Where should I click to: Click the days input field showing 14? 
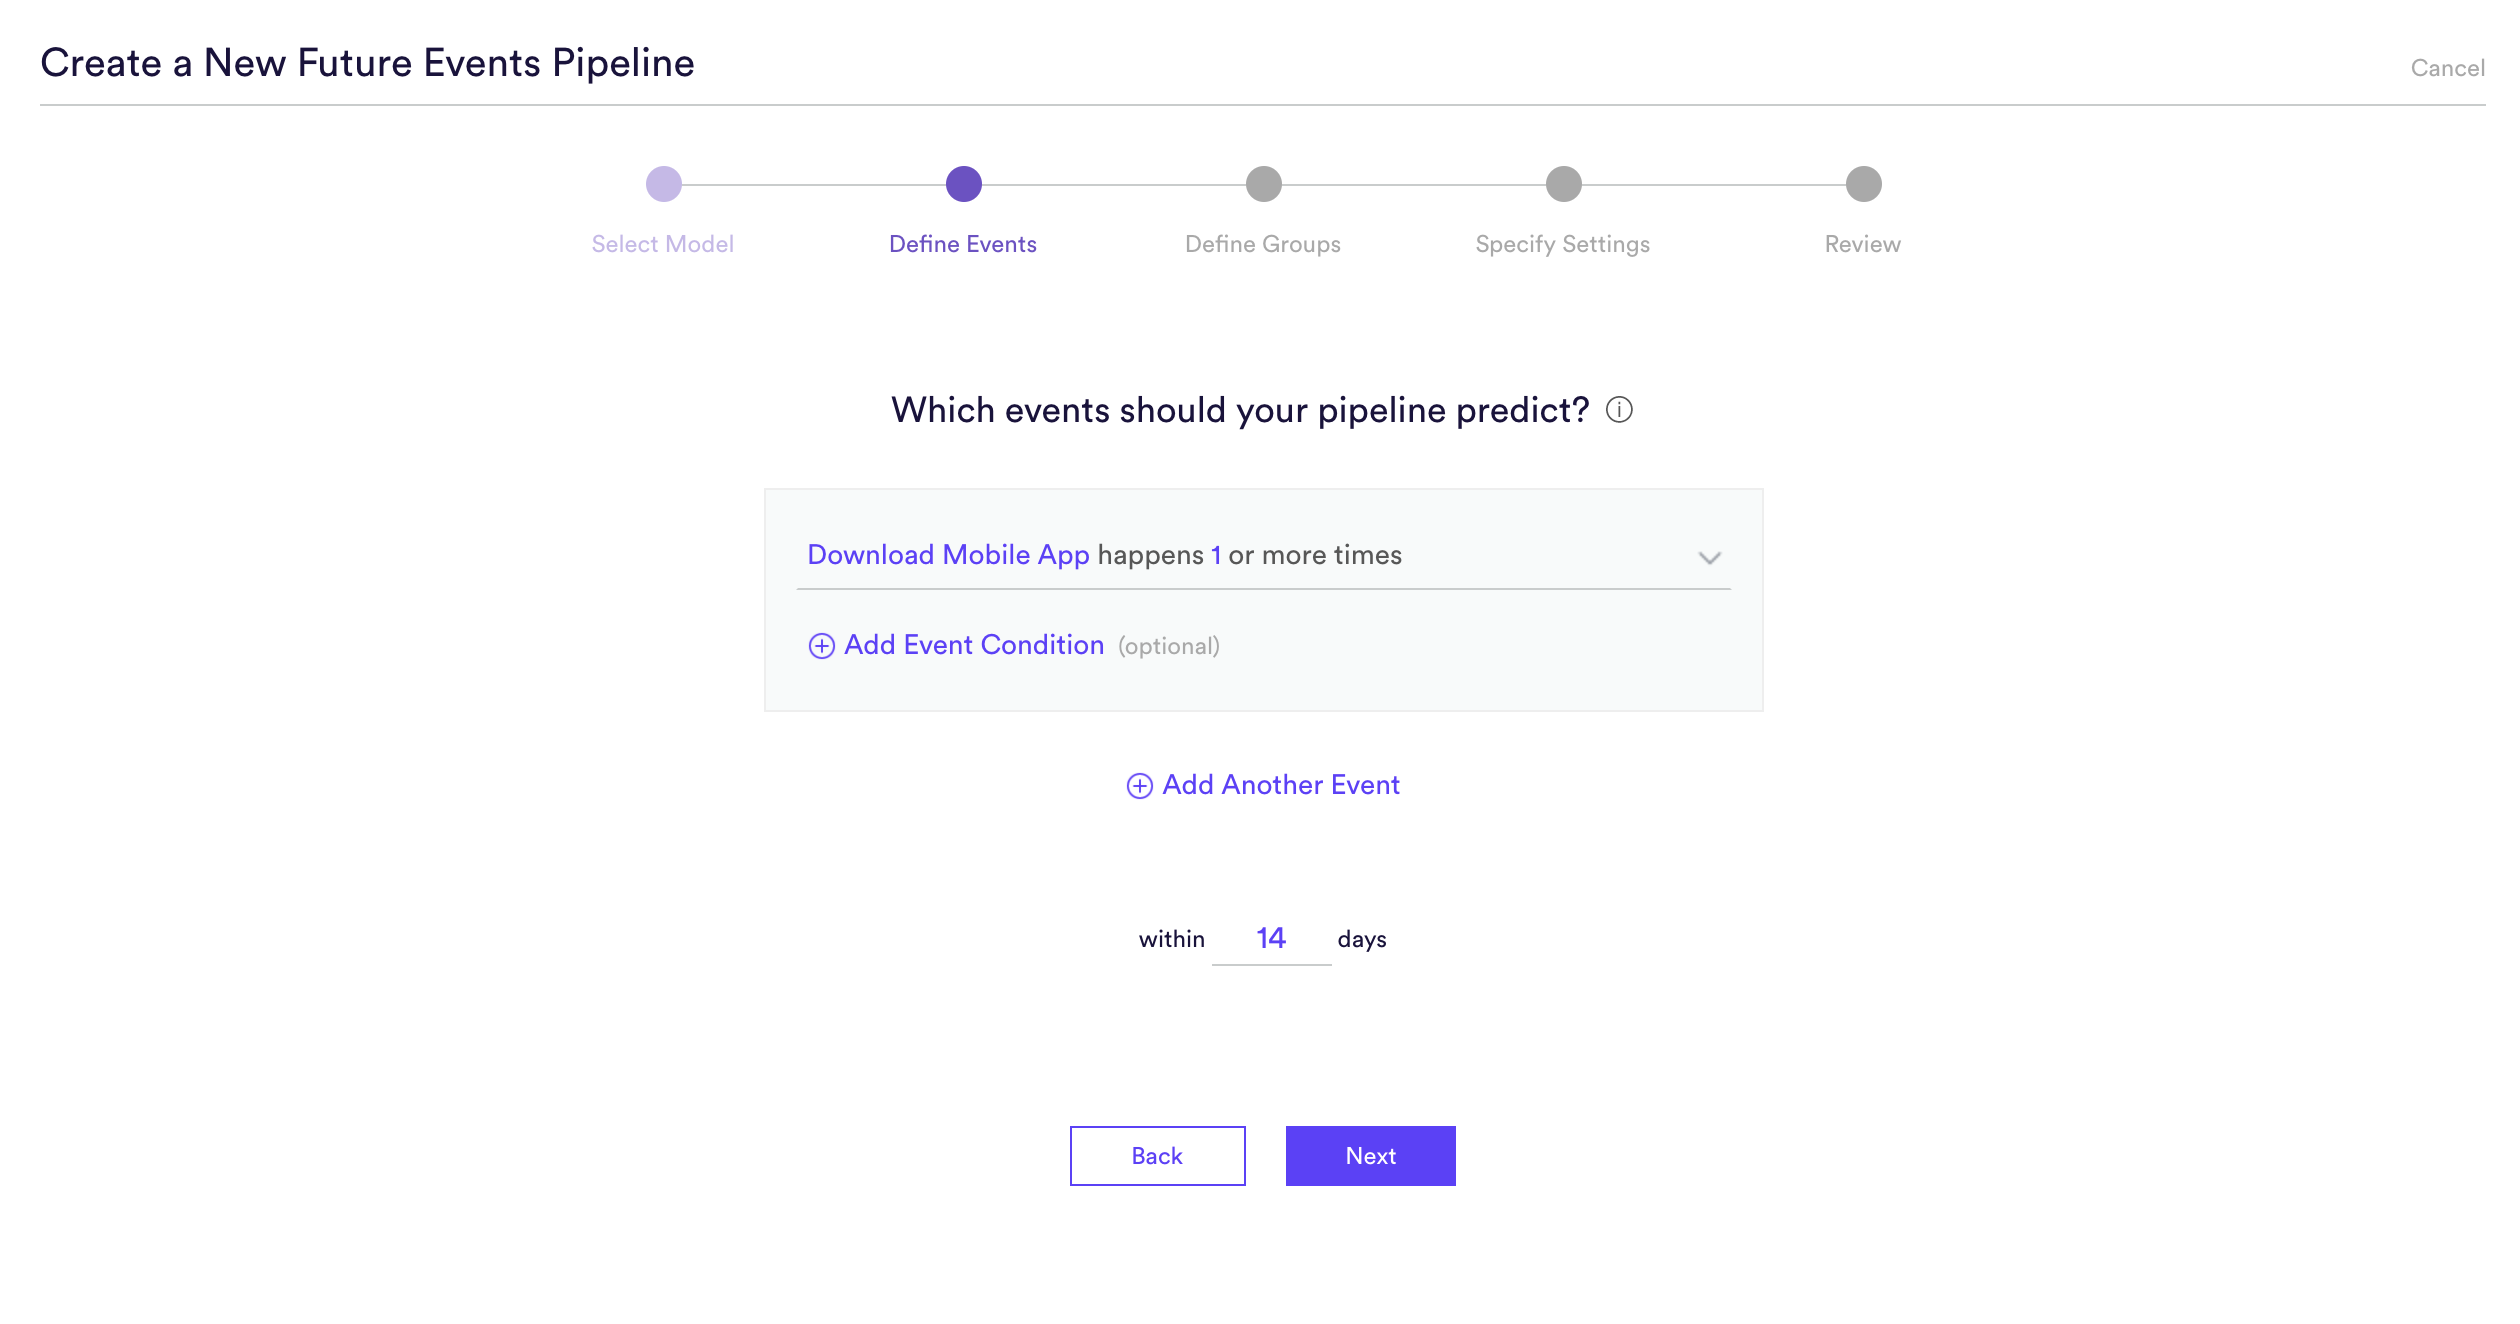click(1271, 938)
